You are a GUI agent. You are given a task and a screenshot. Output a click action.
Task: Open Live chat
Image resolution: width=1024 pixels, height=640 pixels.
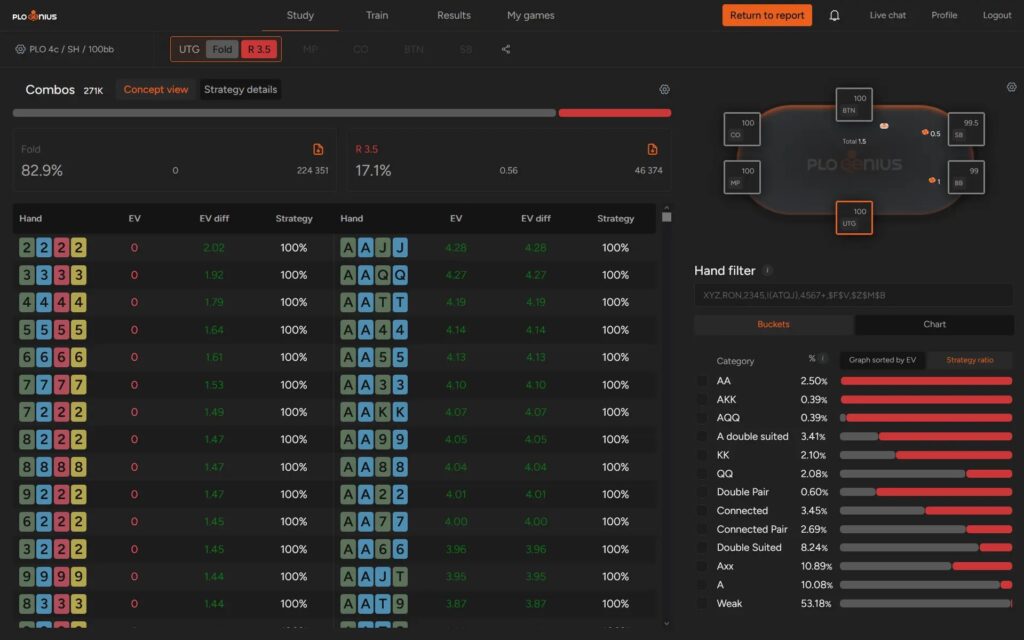coord(887,15)
